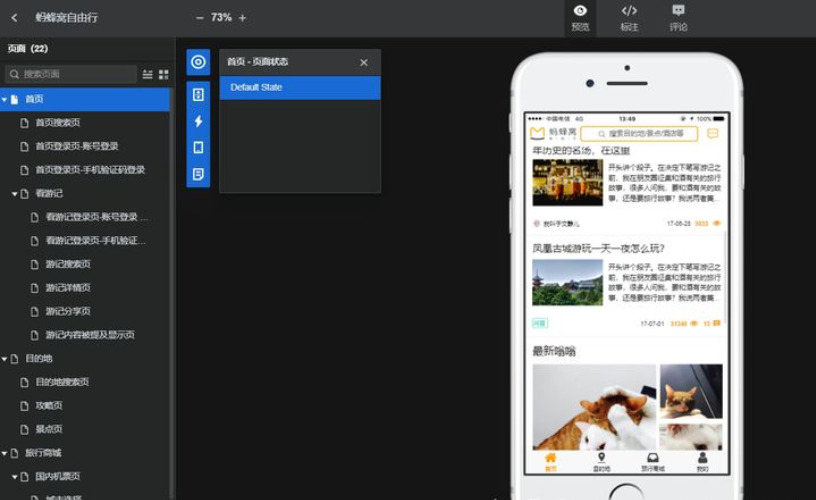Collapse the 国内机票页 tree node

coord(15,477)
